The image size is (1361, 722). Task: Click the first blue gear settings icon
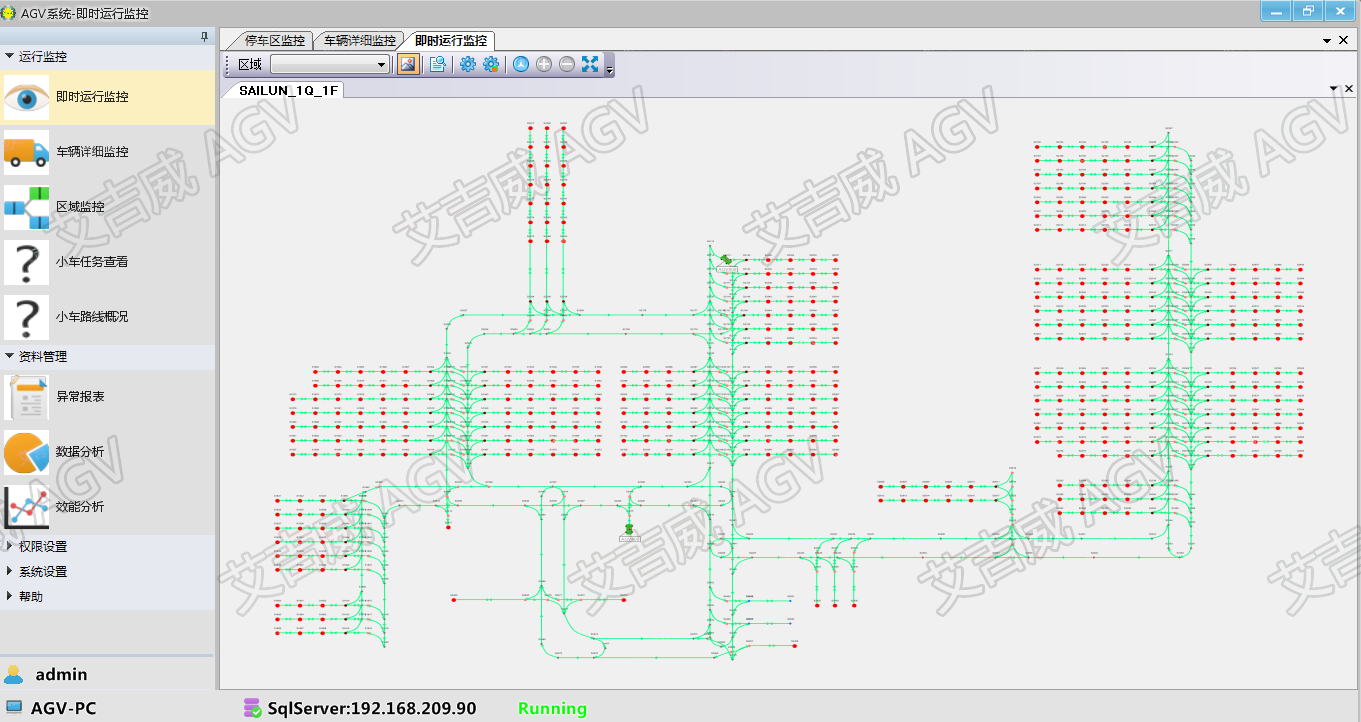[x=467, y=64]
